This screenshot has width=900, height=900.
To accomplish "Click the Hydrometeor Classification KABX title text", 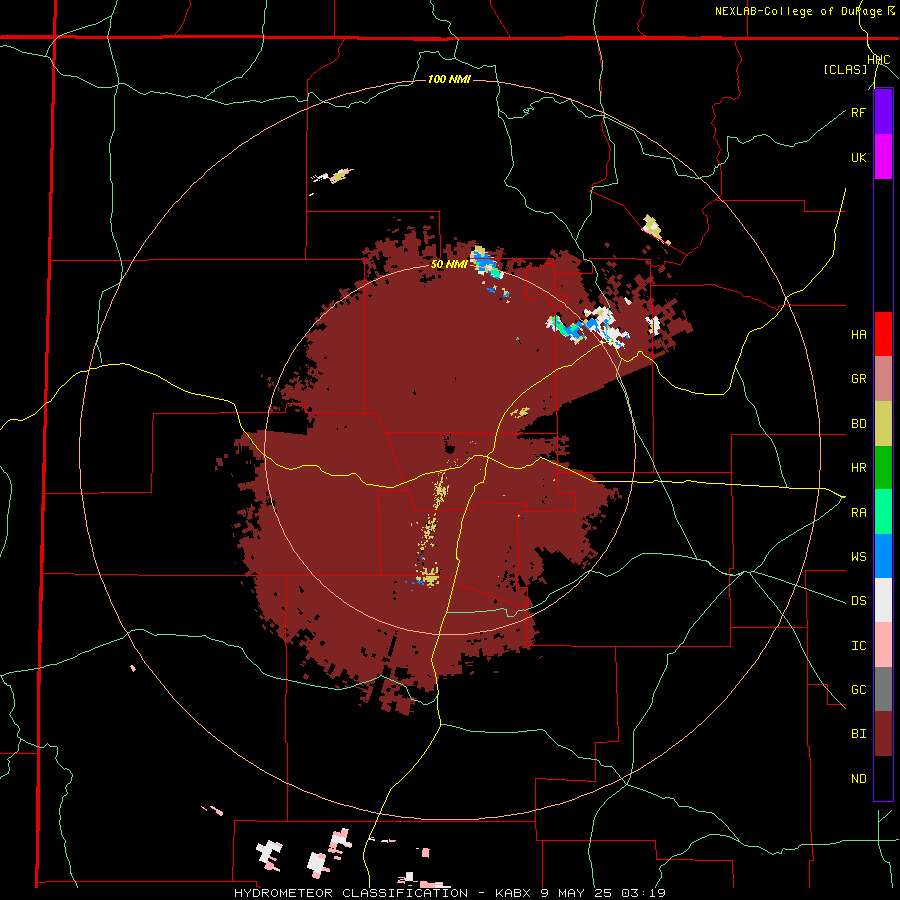I will (449, 893).
